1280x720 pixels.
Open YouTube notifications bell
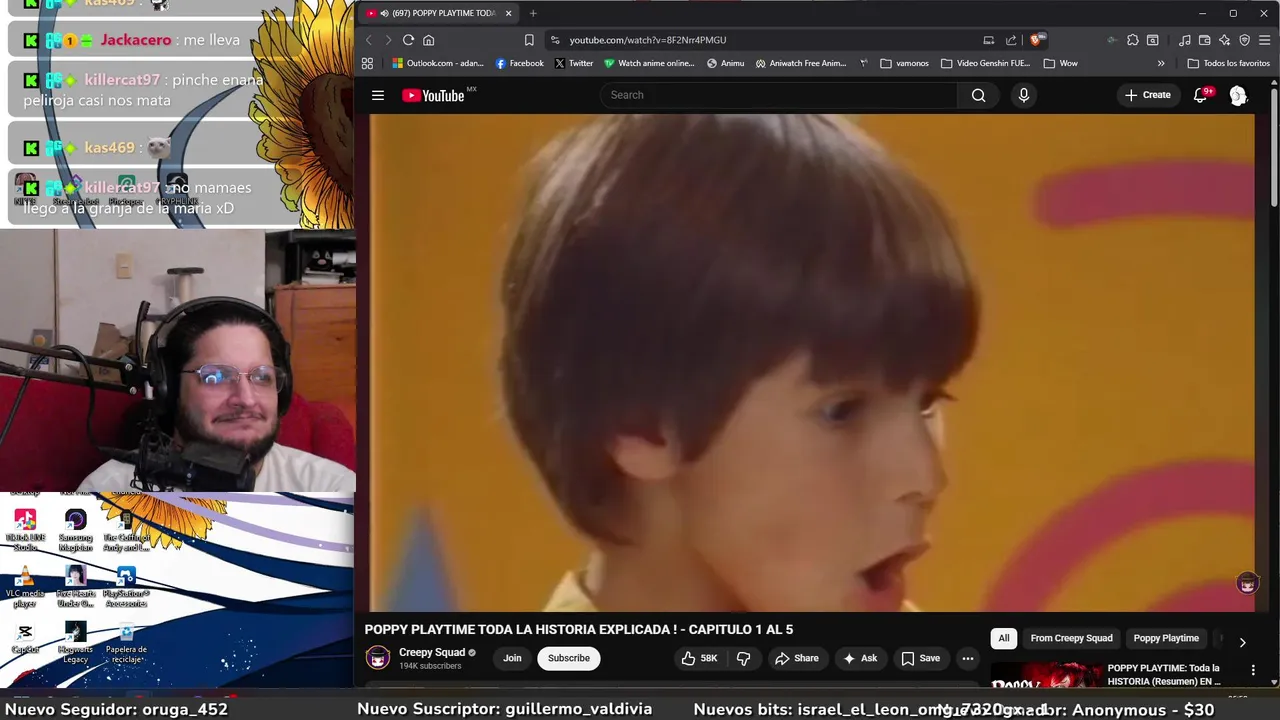(1201, 95)
